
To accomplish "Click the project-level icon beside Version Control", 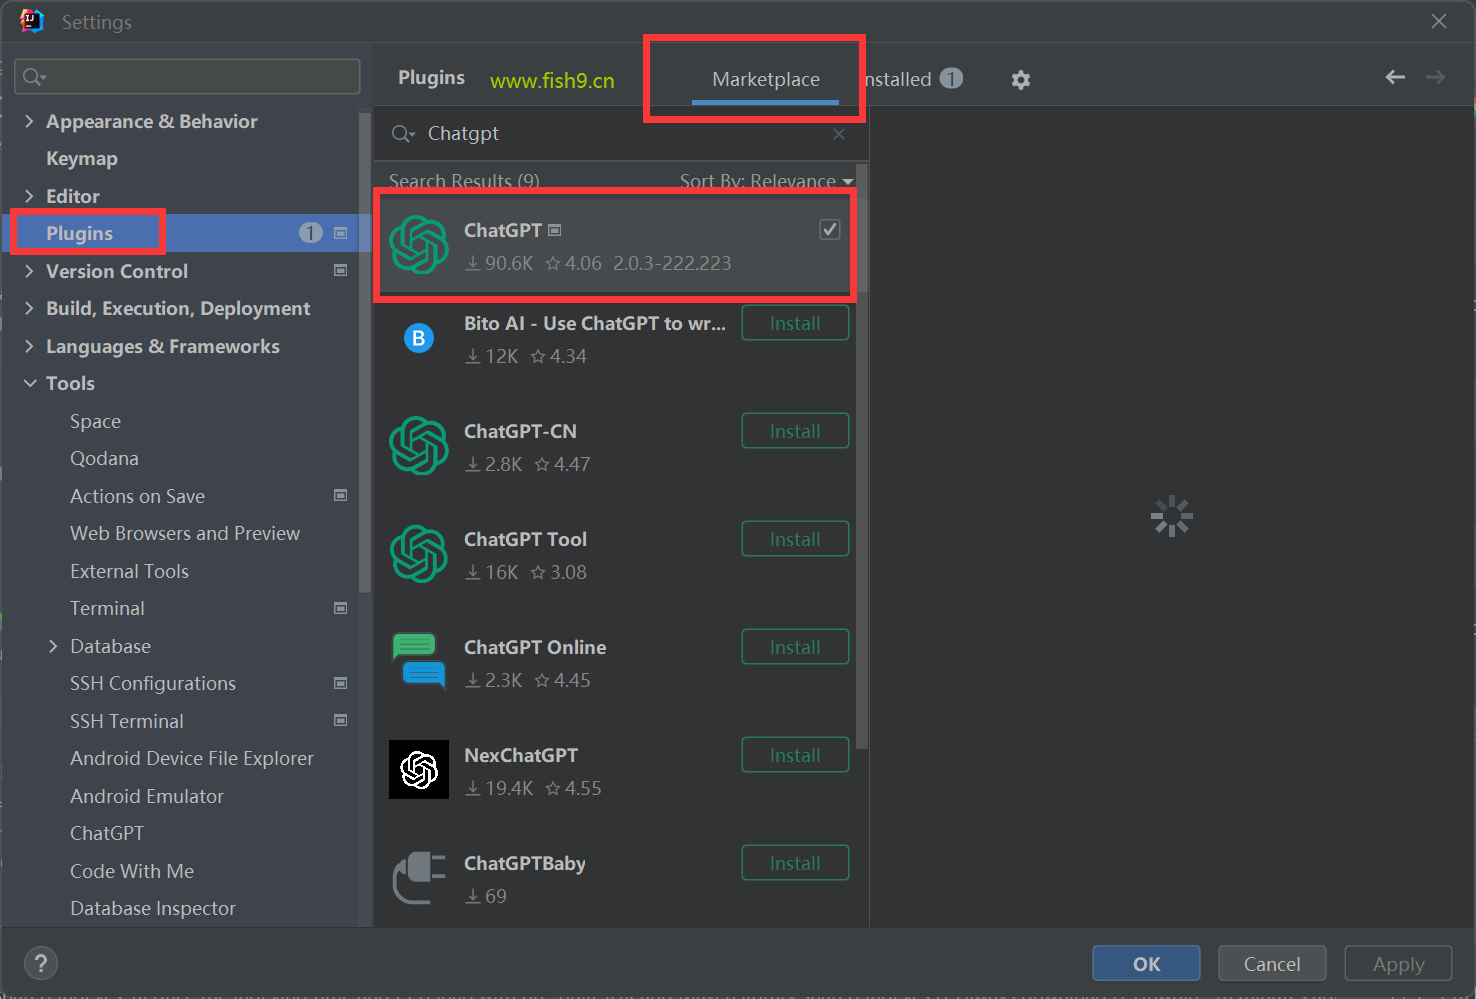I will [x=340, y=271].
